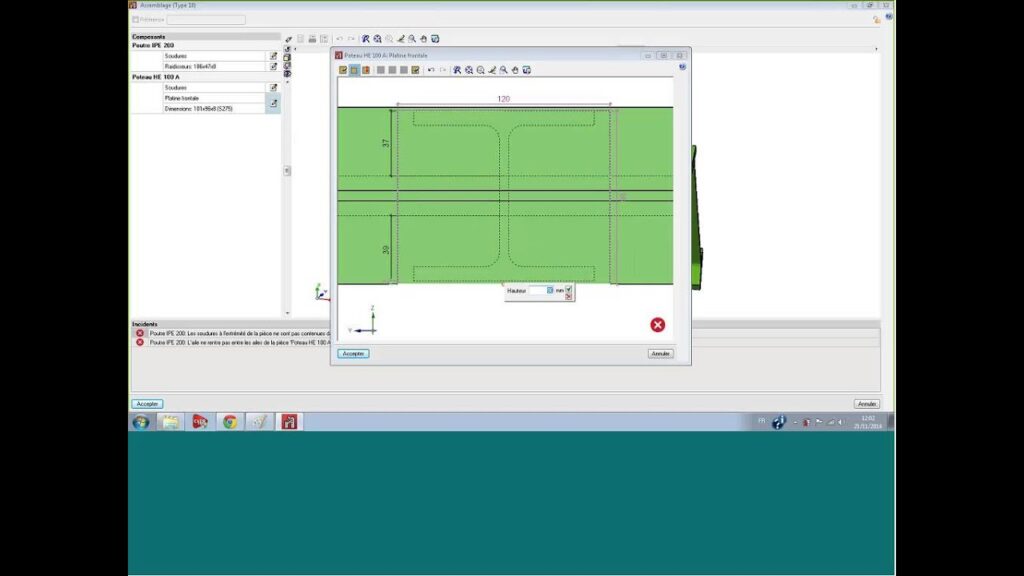Click the Hauteur input field
The height and width of the screenshot is (576, 1024).
540,290
